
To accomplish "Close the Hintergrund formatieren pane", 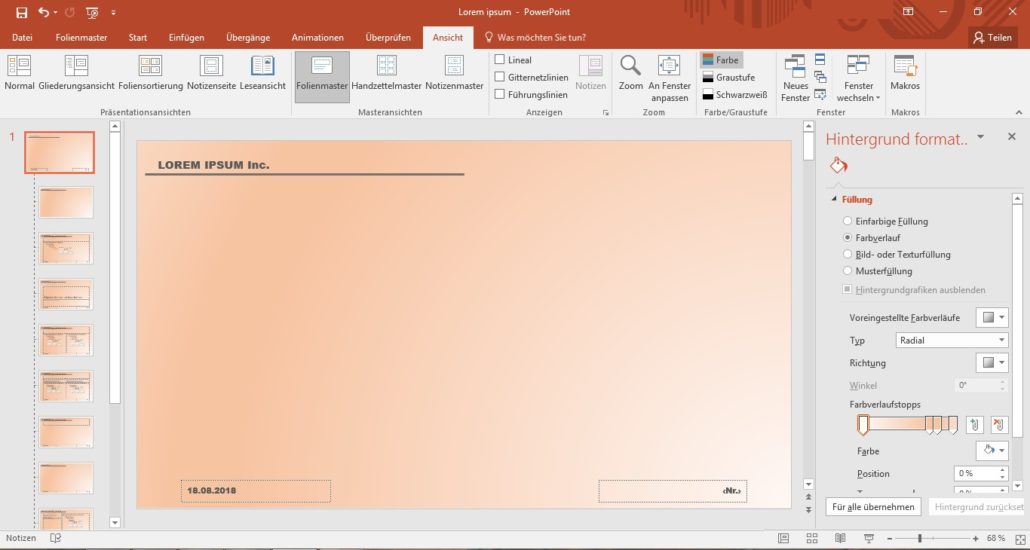I will pyautogui.click(x=1012, y=137).
